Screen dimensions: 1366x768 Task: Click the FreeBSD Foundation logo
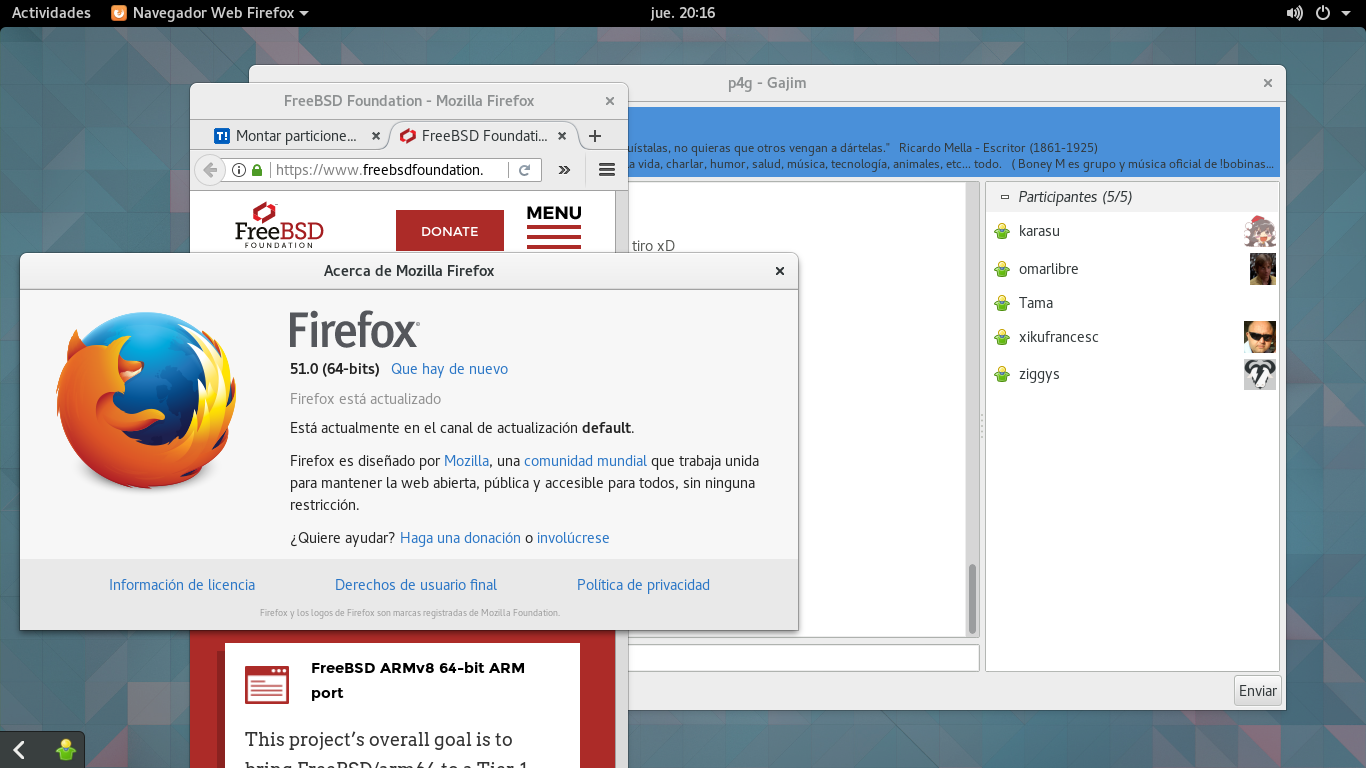tap(279, 225)
